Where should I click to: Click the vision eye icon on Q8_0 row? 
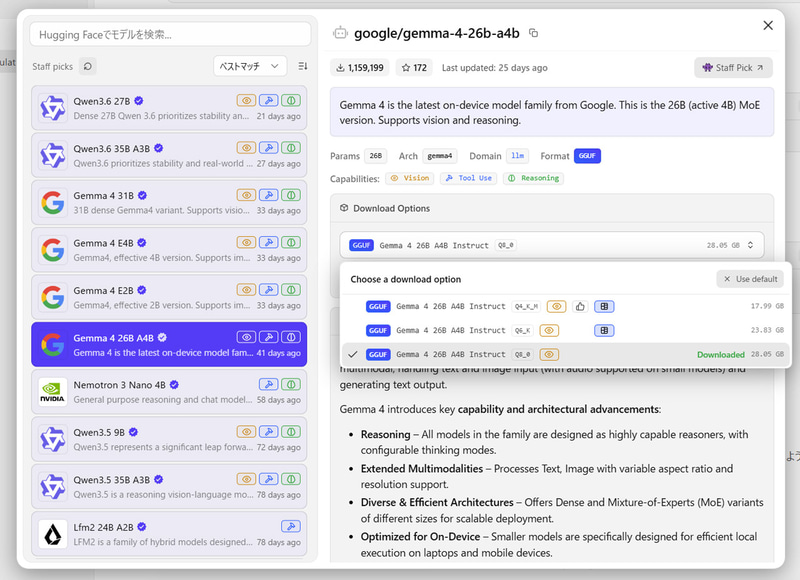[549, 355]
